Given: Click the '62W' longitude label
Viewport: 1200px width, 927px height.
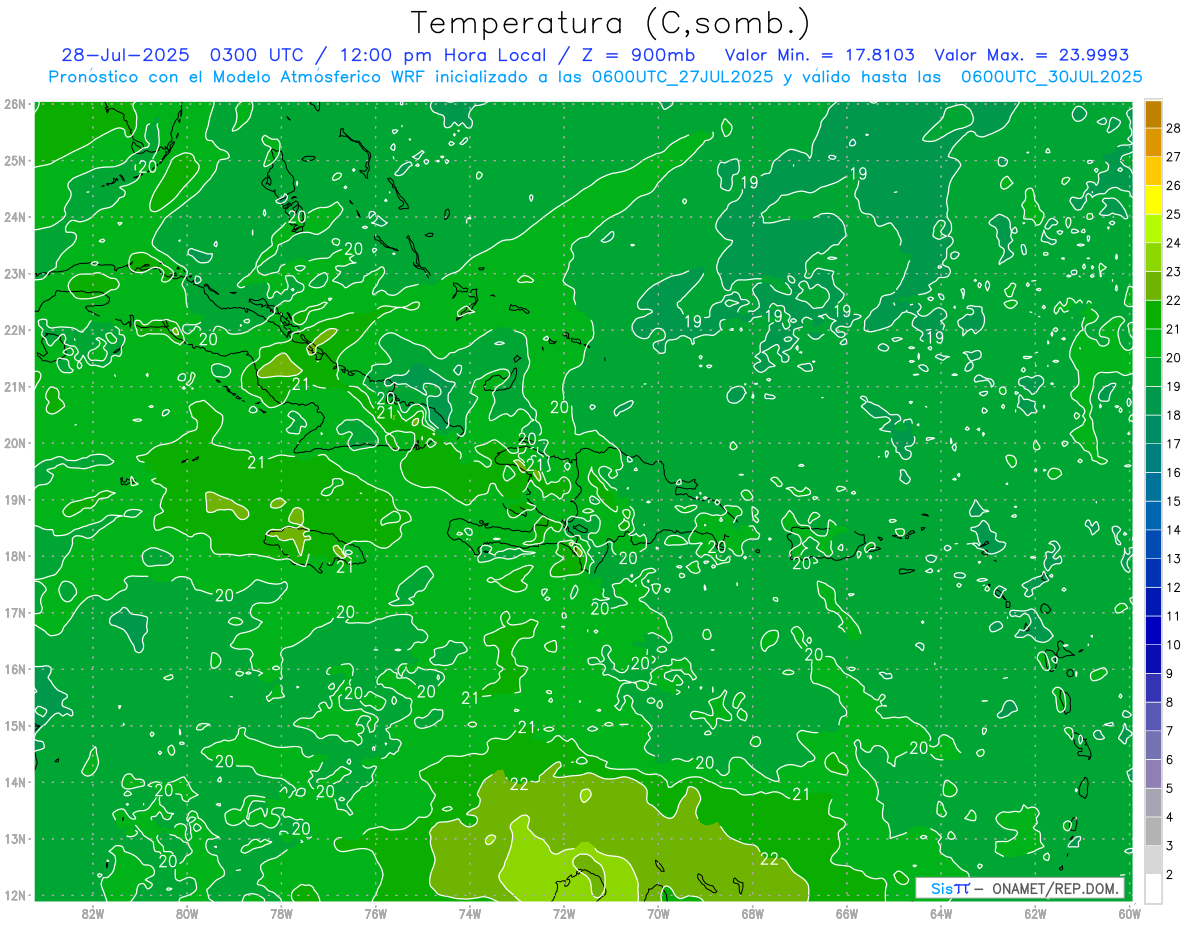Looking at the screenshot, I should pyautogui.click(x=1035, y=913).
